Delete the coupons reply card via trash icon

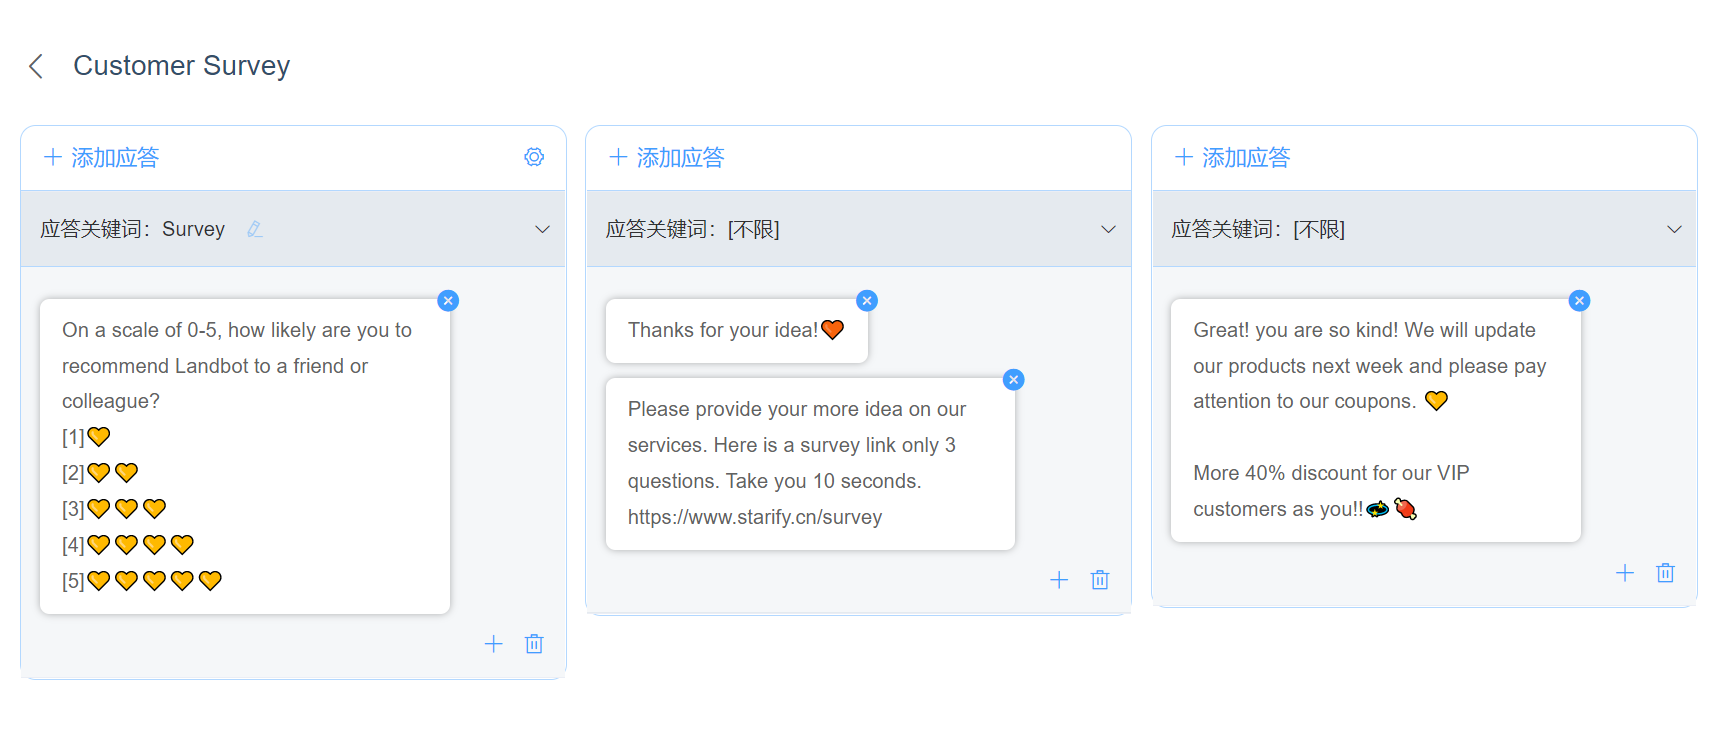pyautogui.click(x=1665, y=573)
